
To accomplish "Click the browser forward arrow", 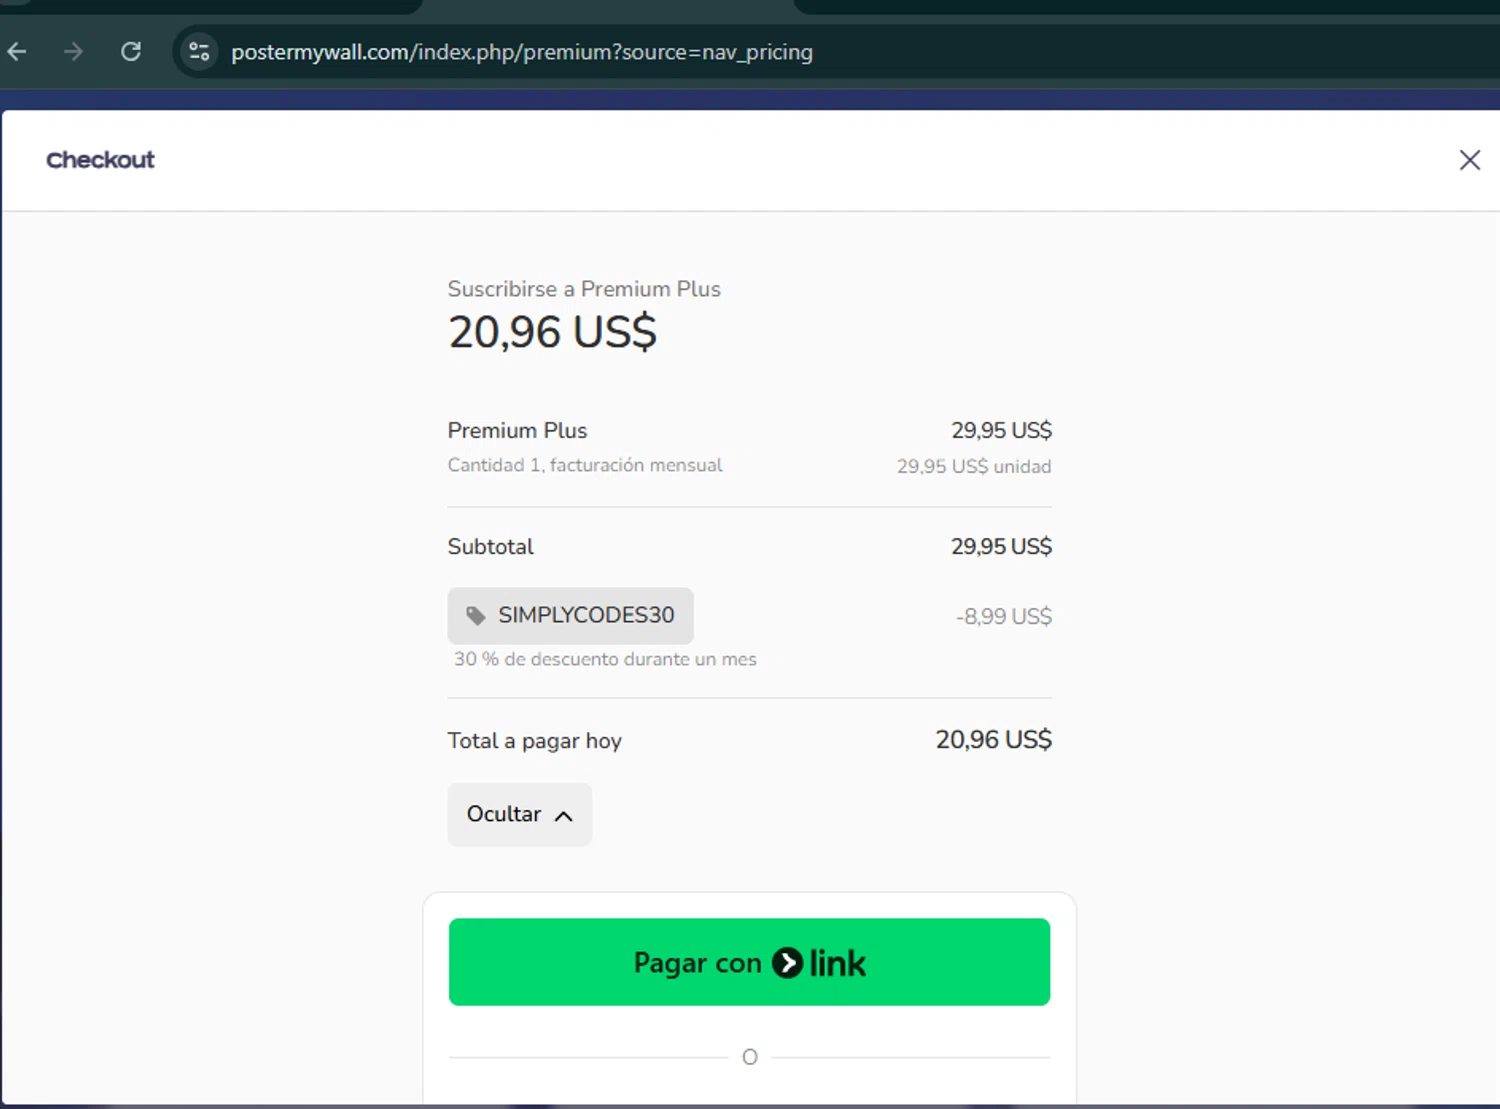I will pyautogui.click(x=73, y=52).
